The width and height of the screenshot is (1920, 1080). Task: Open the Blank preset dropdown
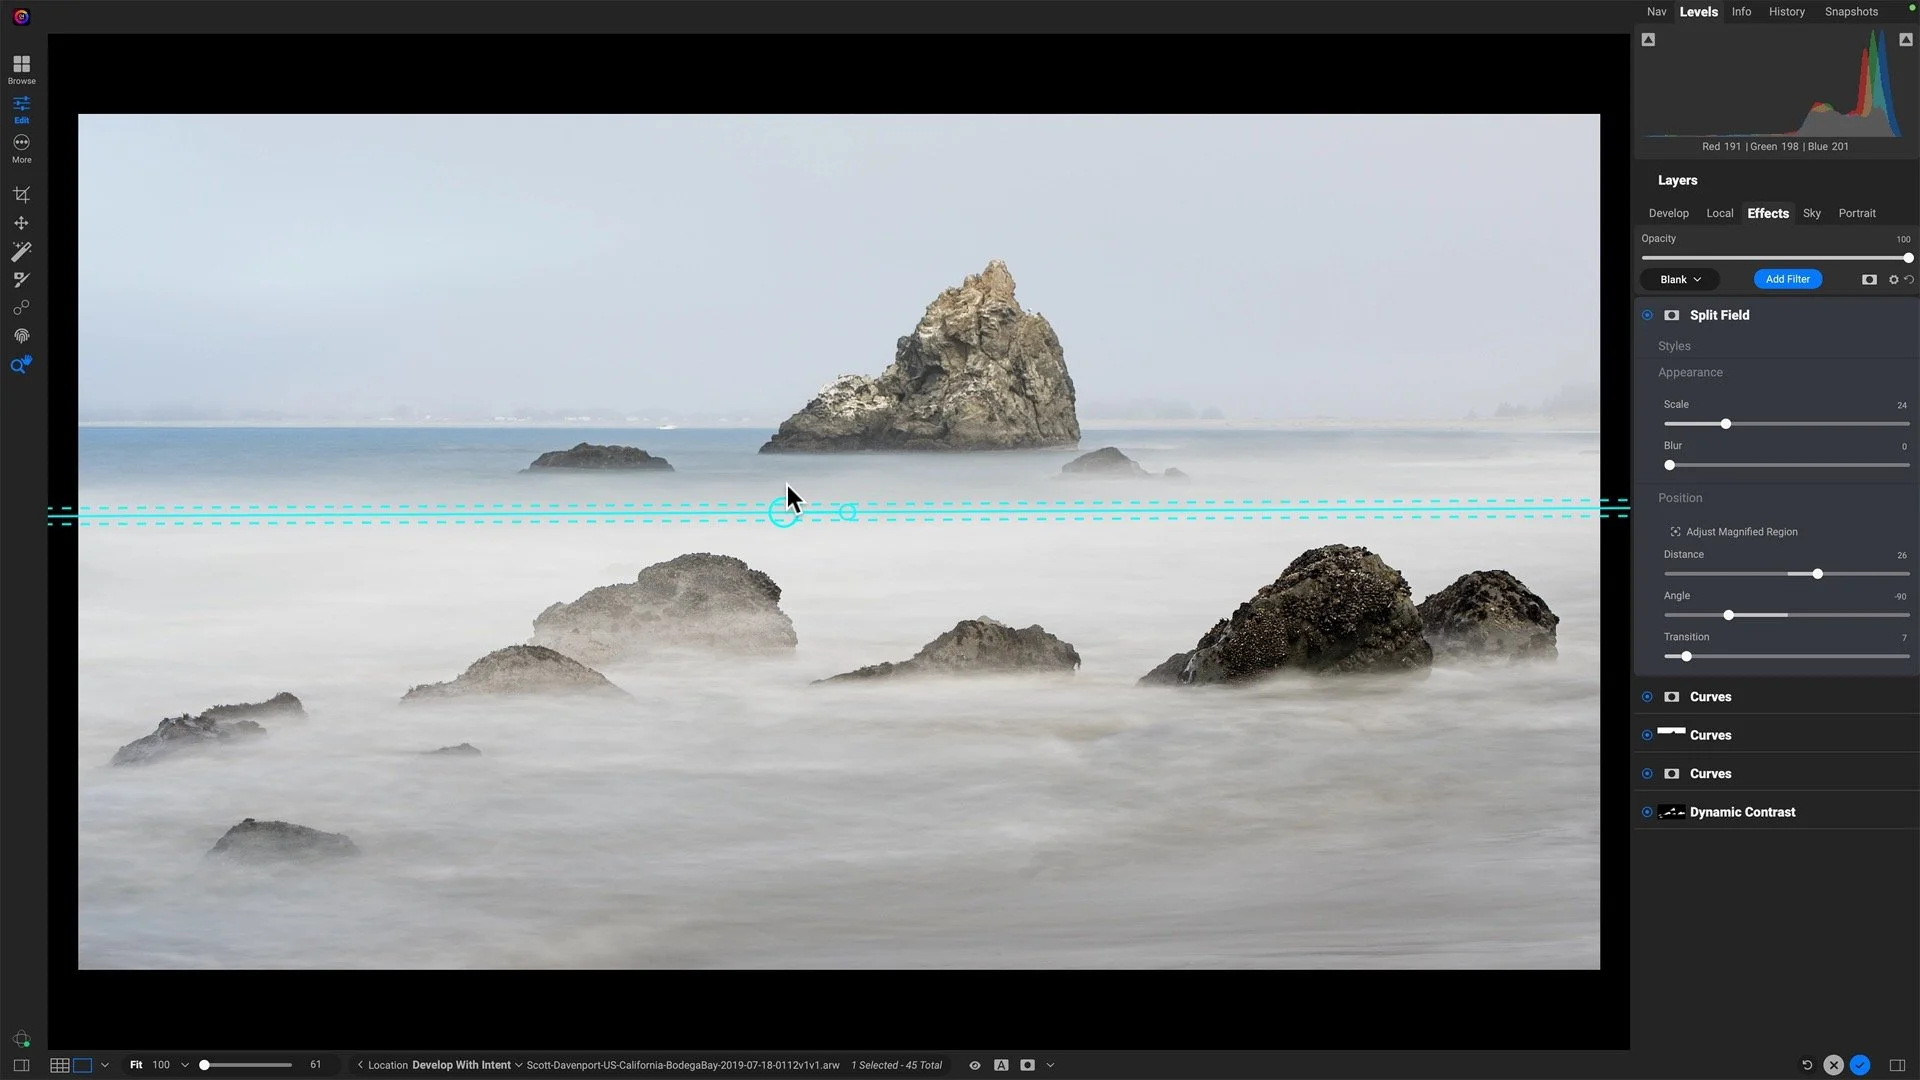1680,280
